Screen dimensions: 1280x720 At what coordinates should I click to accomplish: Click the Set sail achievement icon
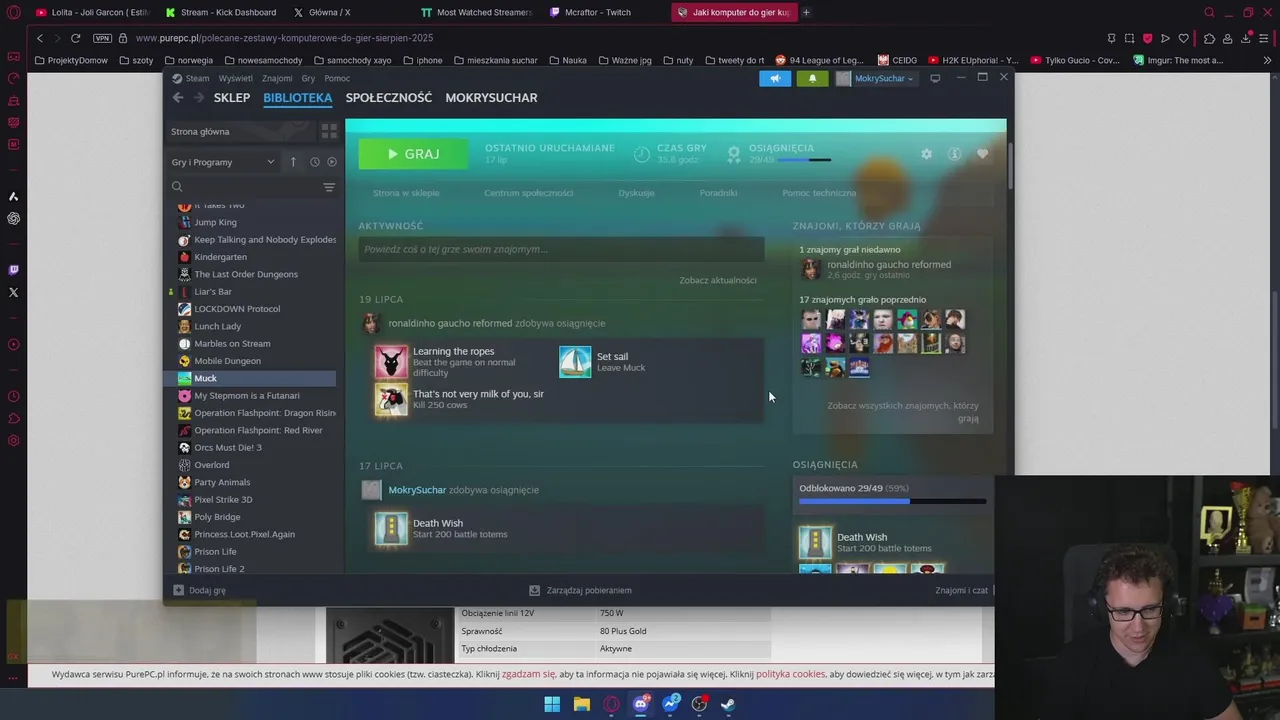[575, 362]
